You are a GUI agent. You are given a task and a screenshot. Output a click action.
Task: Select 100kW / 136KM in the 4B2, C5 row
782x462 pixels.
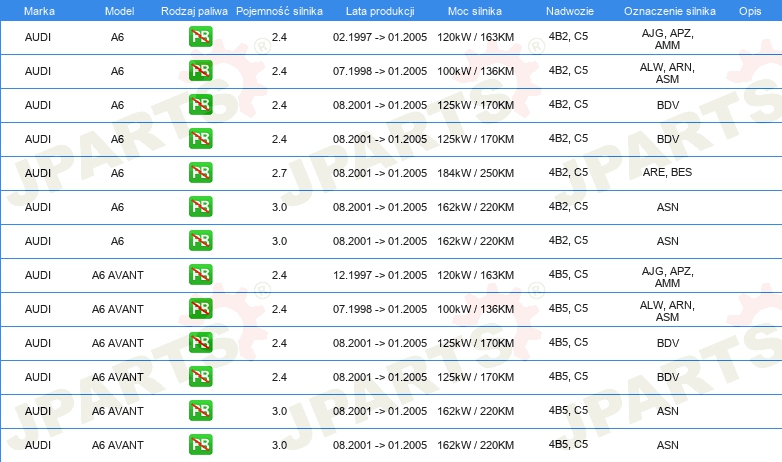click(x=475, y=71)
